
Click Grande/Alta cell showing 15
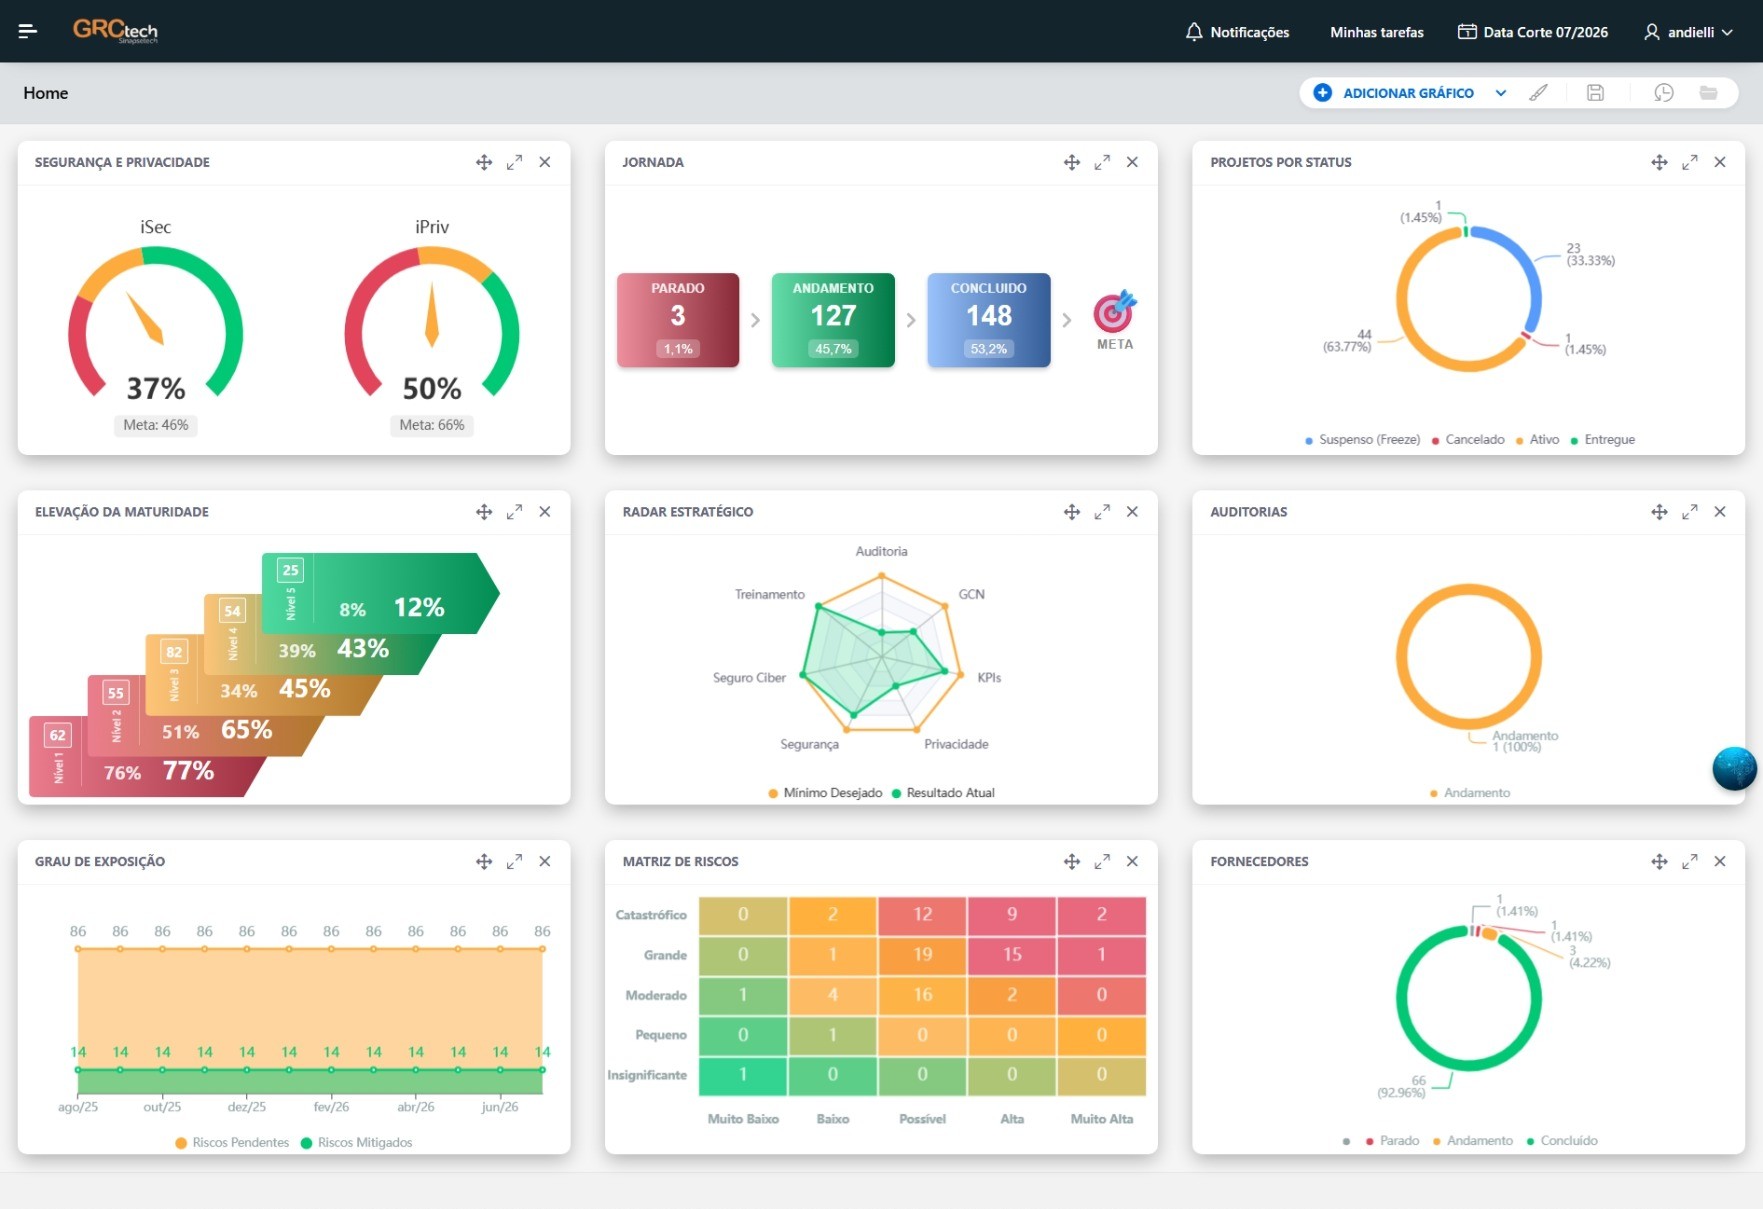(1012, 955)
